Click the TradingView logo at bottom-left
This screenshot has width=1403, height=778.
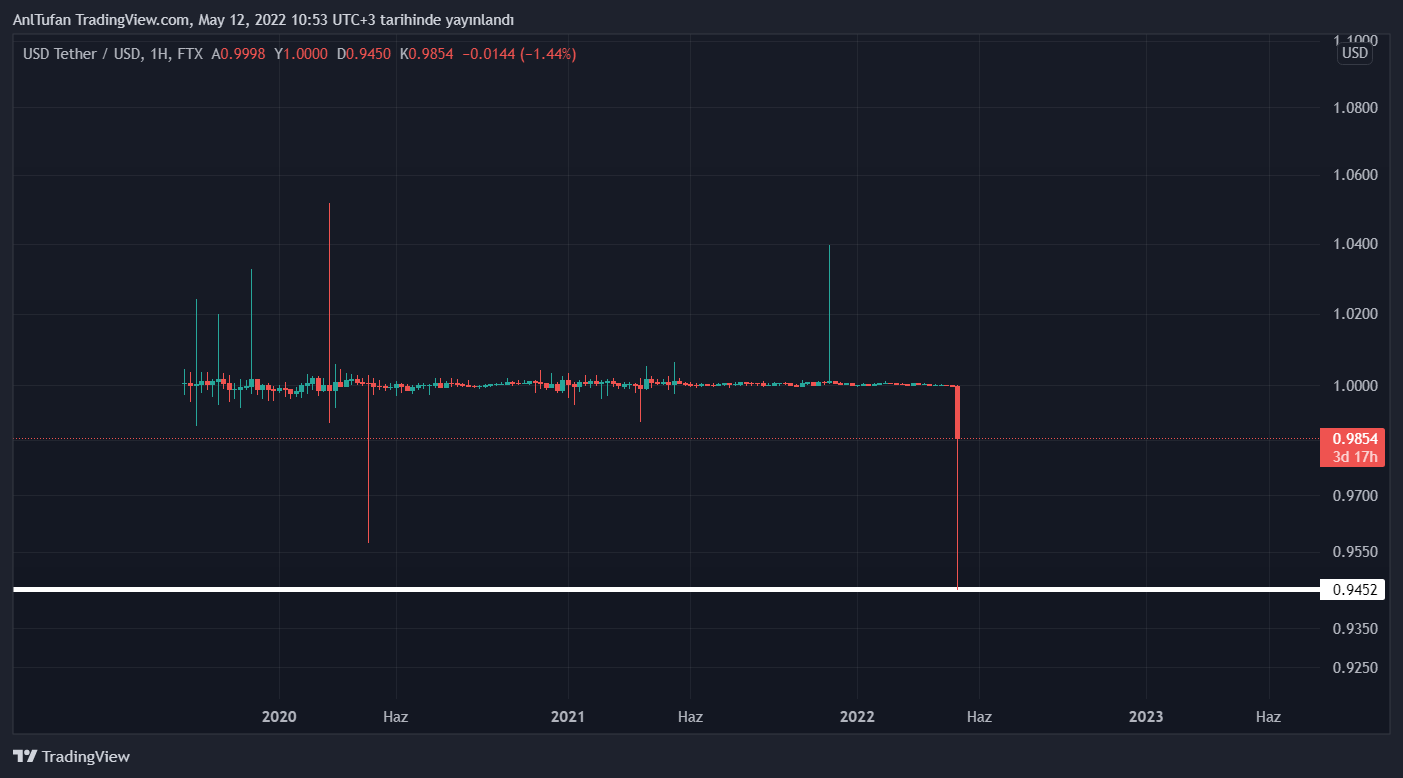pyautogui.click(x=71, y=757)
